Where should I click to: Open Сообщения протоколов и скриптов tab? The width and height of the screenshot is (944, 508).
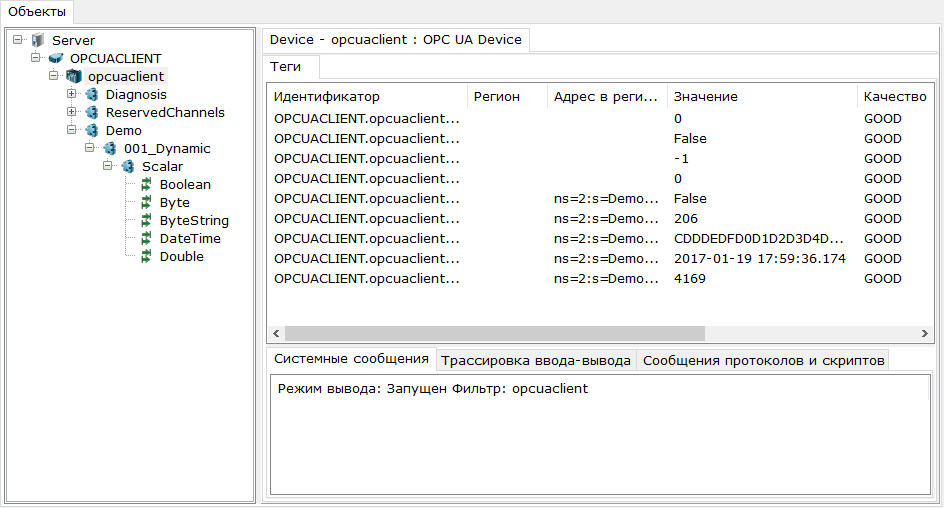point(763,361)
